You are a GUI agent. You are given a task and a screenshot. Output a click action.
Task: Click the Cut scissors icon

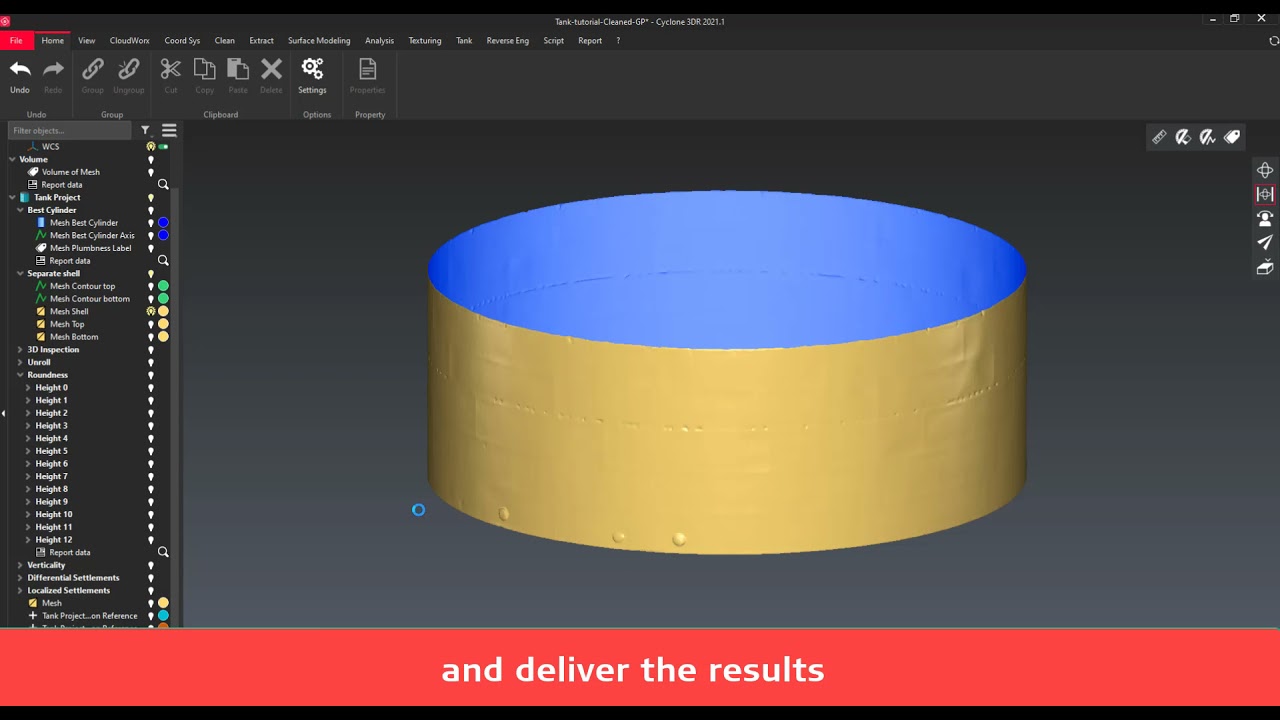click(x=171, y=69)
